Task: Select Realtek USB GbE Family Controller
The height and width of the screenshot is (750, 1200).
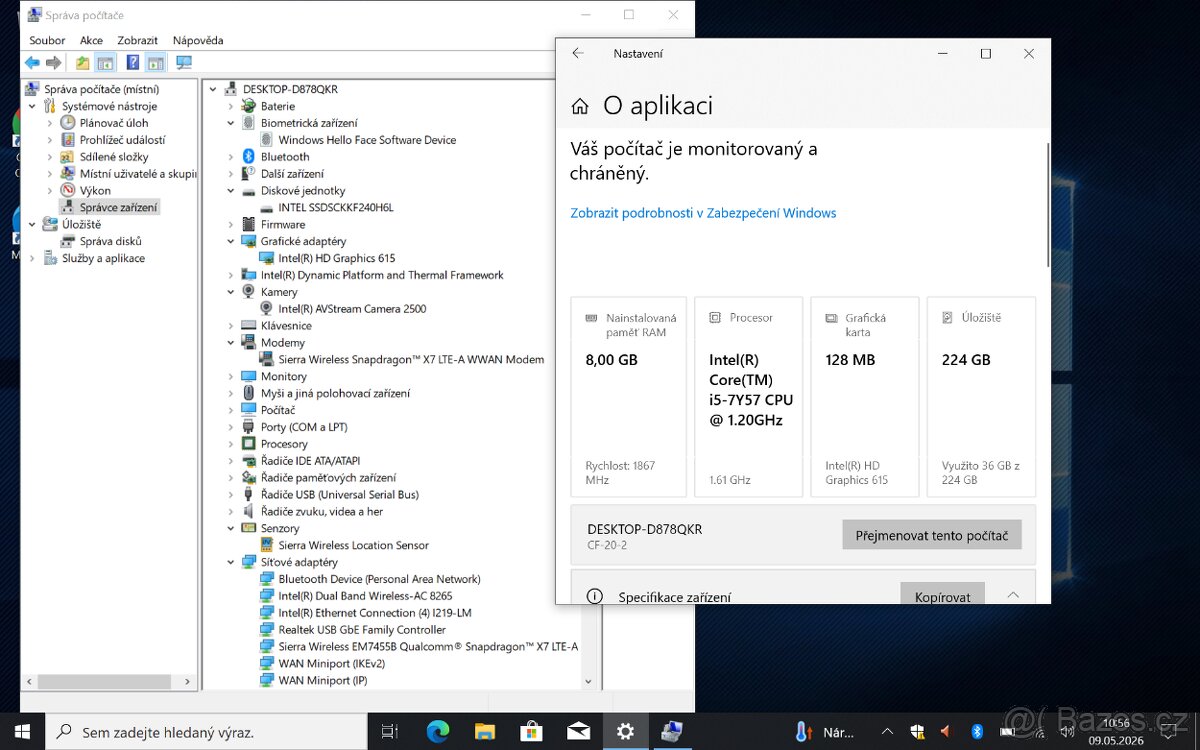Action: (x=362, y=630)
